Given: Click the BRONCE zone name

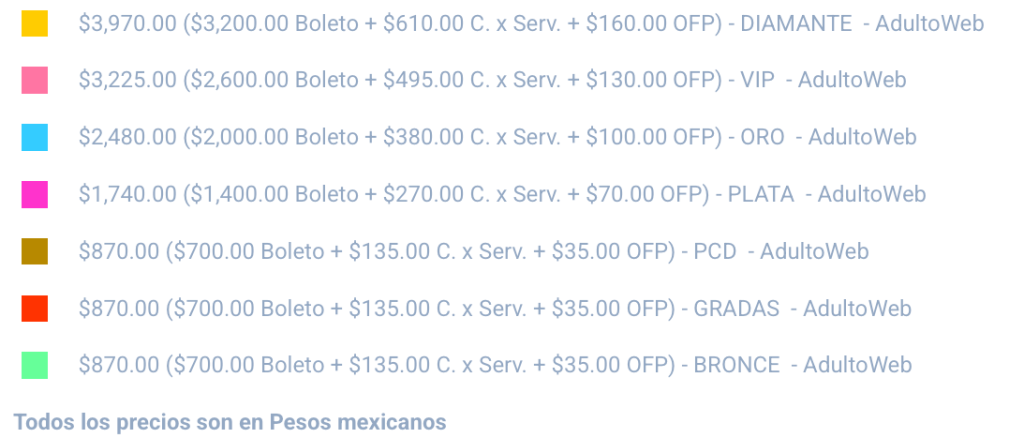Looking at the screenshot, I should (737, 365).
